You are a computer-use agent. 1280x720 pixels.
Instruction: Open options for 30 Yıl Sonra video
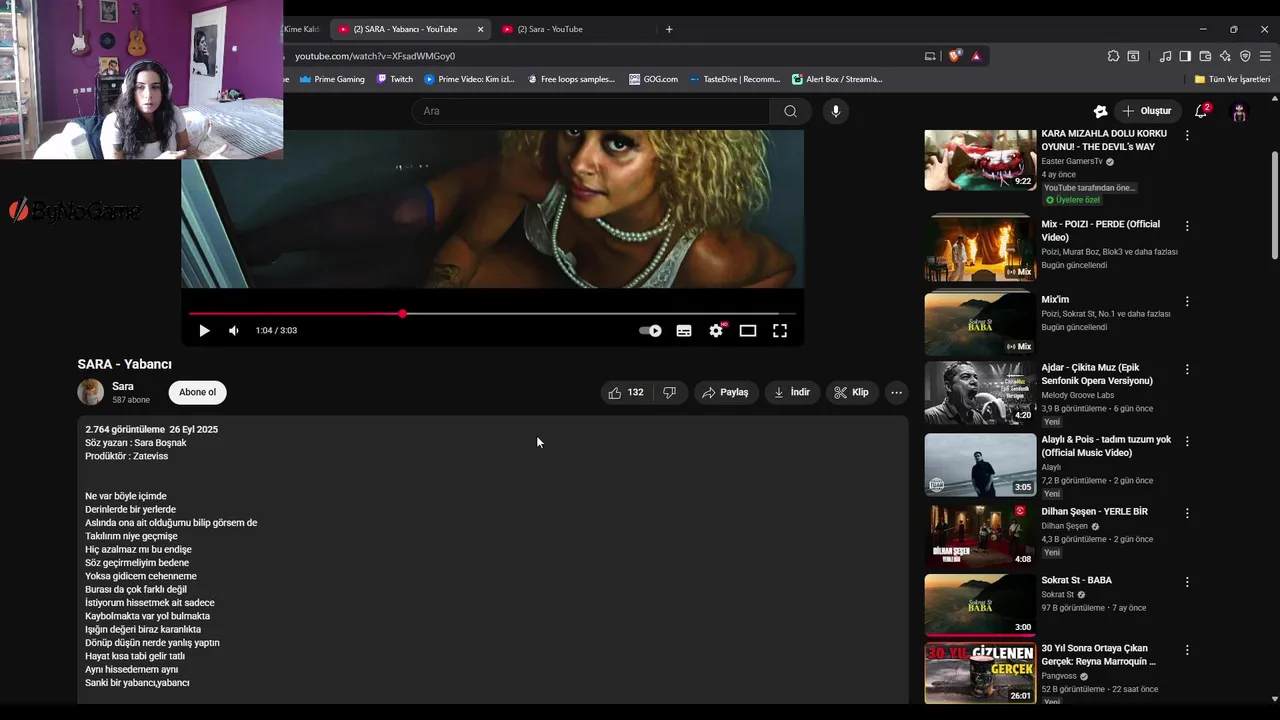(1187, 650)
